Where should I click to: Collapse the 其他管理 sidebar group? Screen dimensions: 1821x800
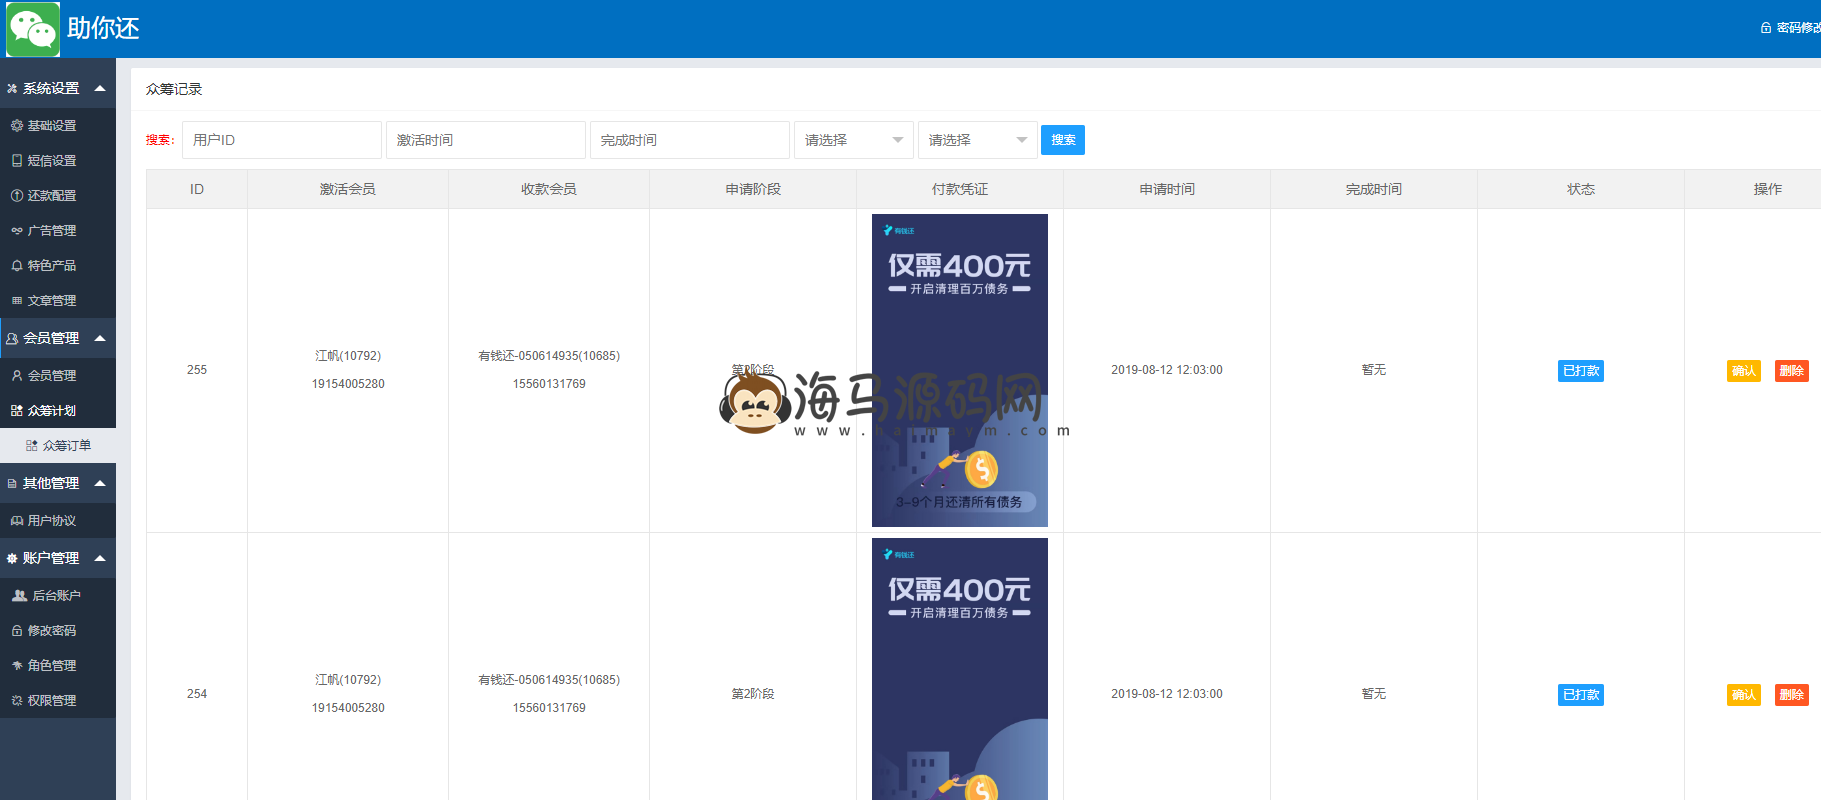click(x=100, y=483)
